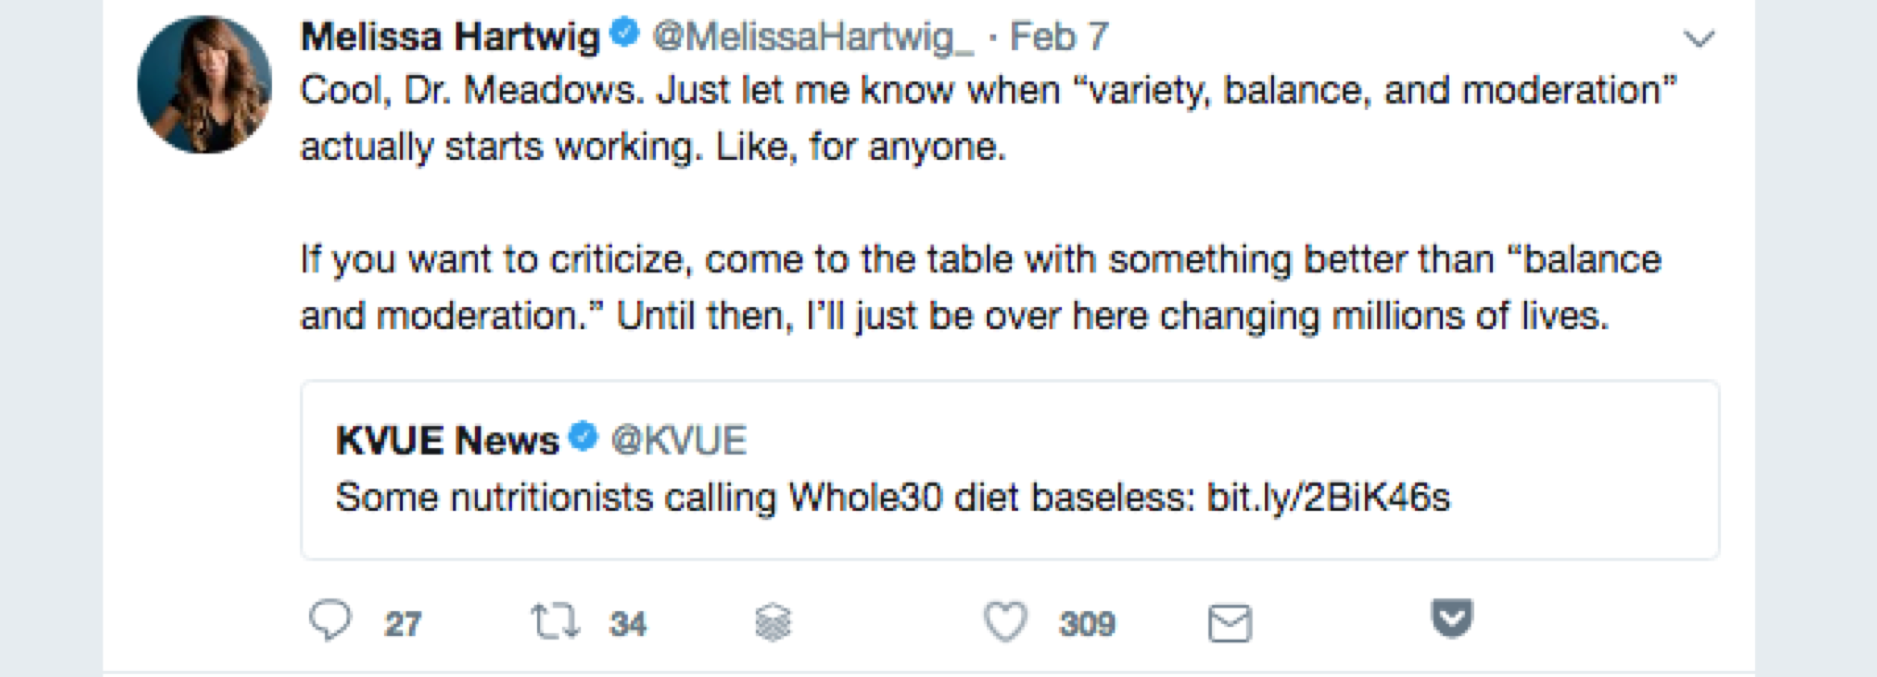
Task: Click the verified badge beside KVUE News
Action: [583, 437]
